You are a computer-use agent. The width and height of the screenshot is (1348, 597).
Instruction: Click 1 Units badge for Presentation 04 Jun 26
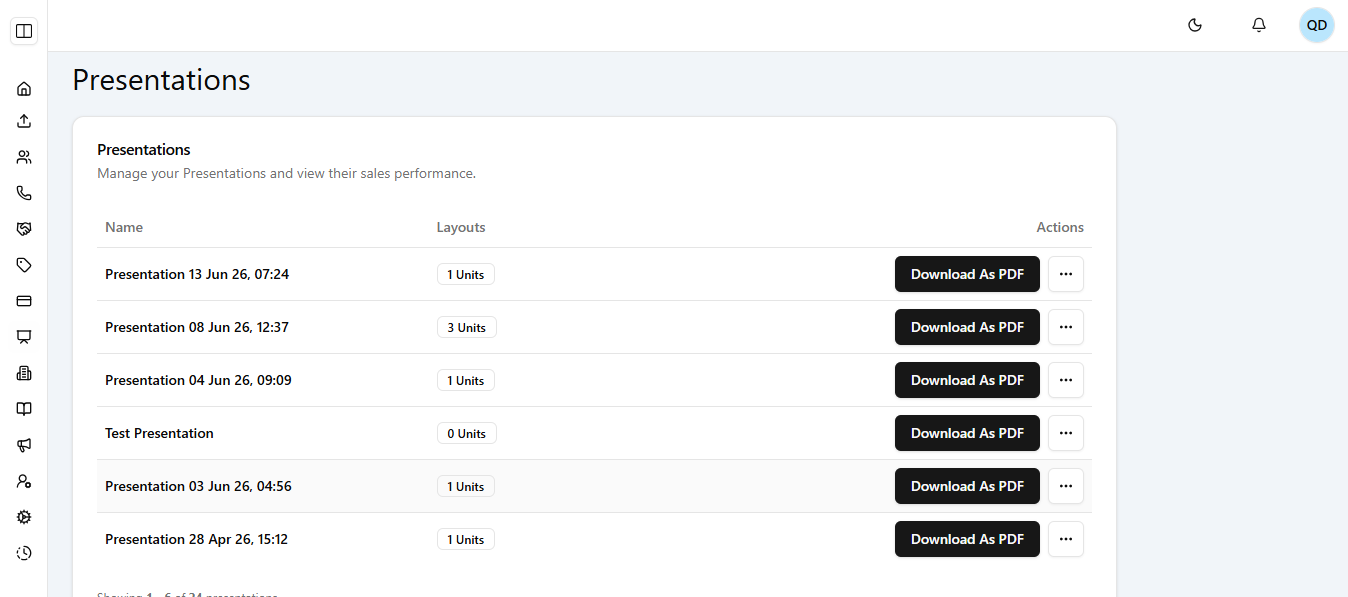click(466, 380)
